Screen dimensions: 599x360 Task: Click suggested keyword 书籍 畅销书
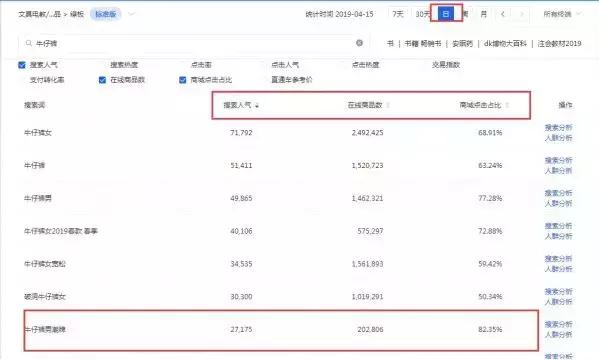click(x=423, y=44)
